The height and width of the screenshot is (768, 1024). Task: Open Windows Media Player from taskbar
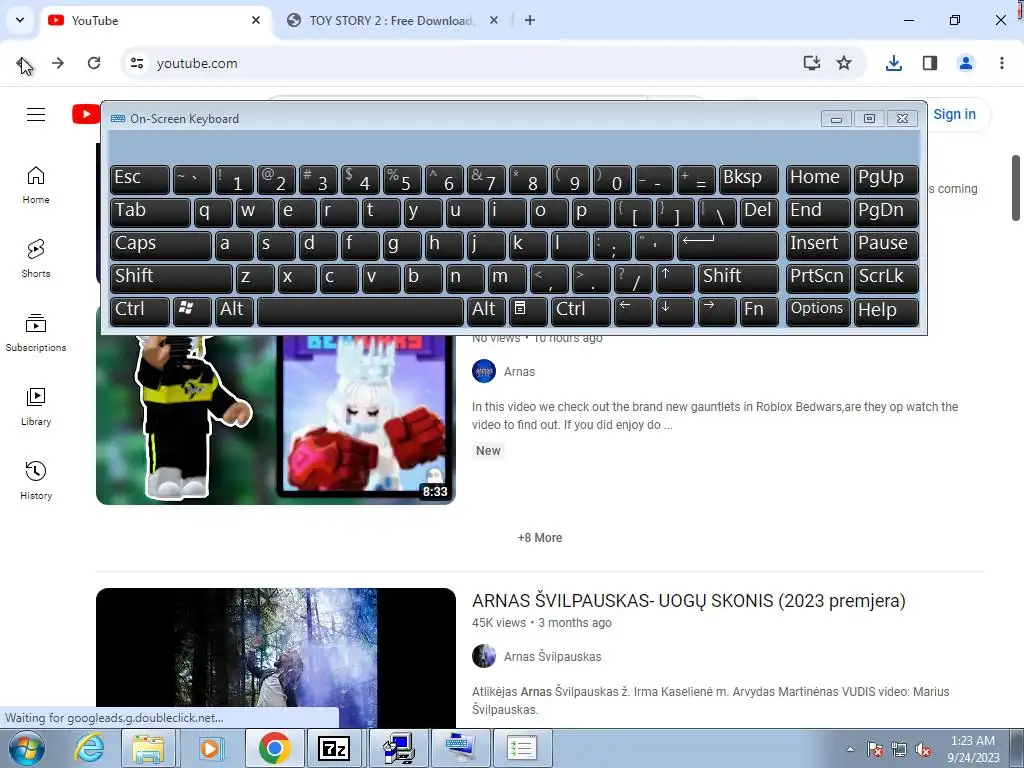210,748
